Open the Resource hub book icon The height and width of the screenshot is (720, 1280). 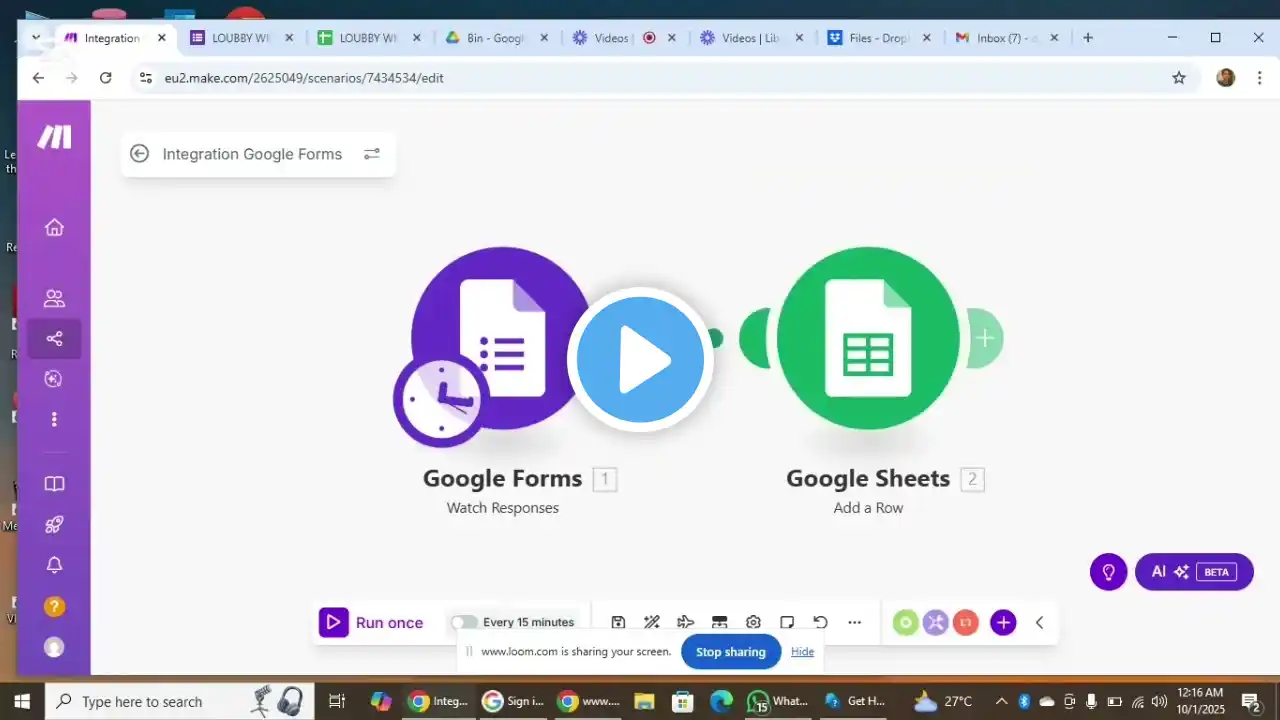tap(54, 484)
